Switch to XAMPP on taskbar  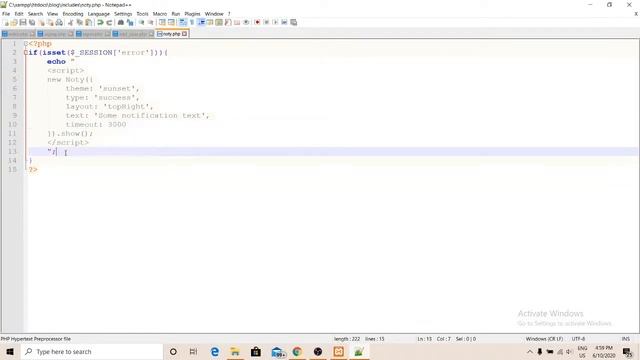pos(338,351)
